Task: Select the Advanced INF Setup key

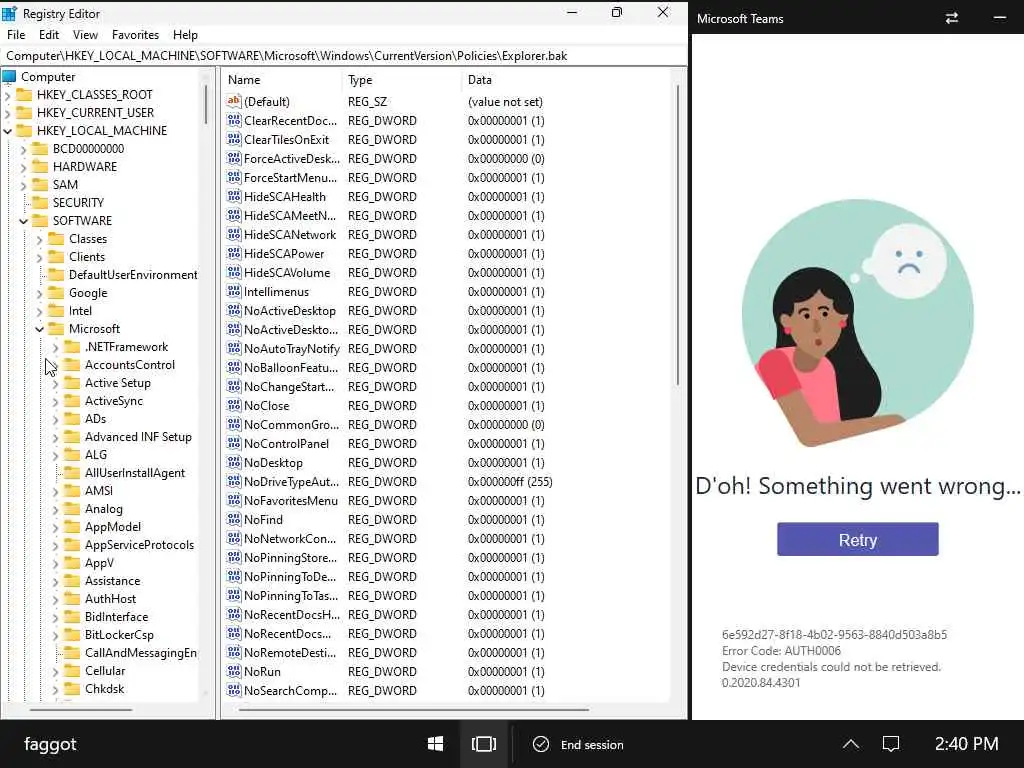Action: coord(138,437)
